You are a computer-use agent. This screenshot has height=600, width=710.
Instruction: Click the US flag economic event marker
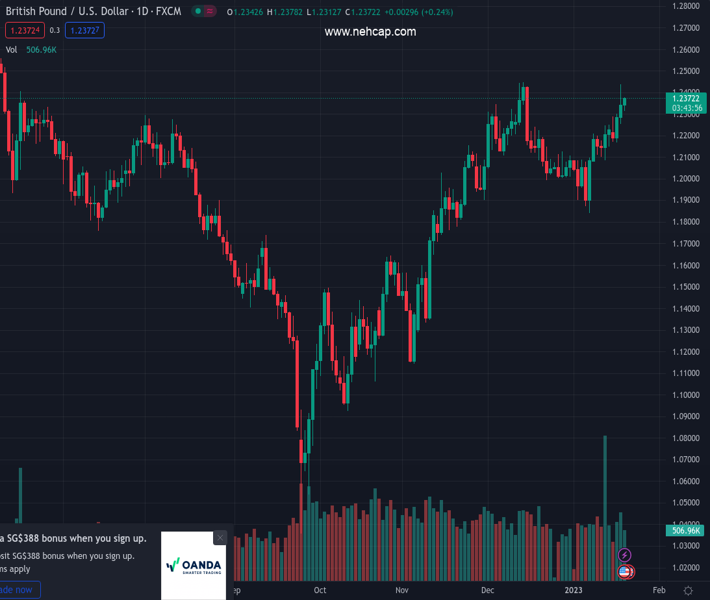click(x=626, y=572)
